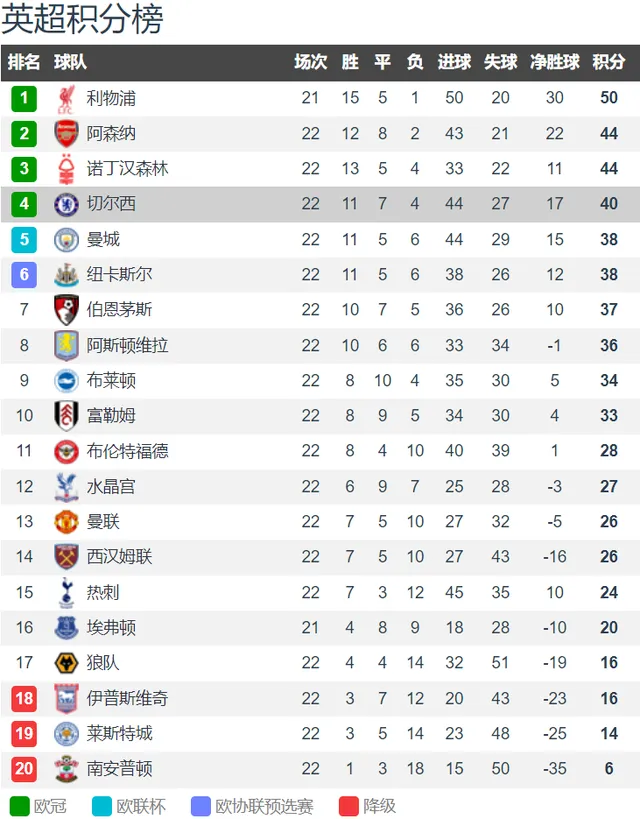640x819 pixels.
Task: Select the Tottenham (热刺) cockerel logo
Action: pyautogui.click(x=66, y=592)
